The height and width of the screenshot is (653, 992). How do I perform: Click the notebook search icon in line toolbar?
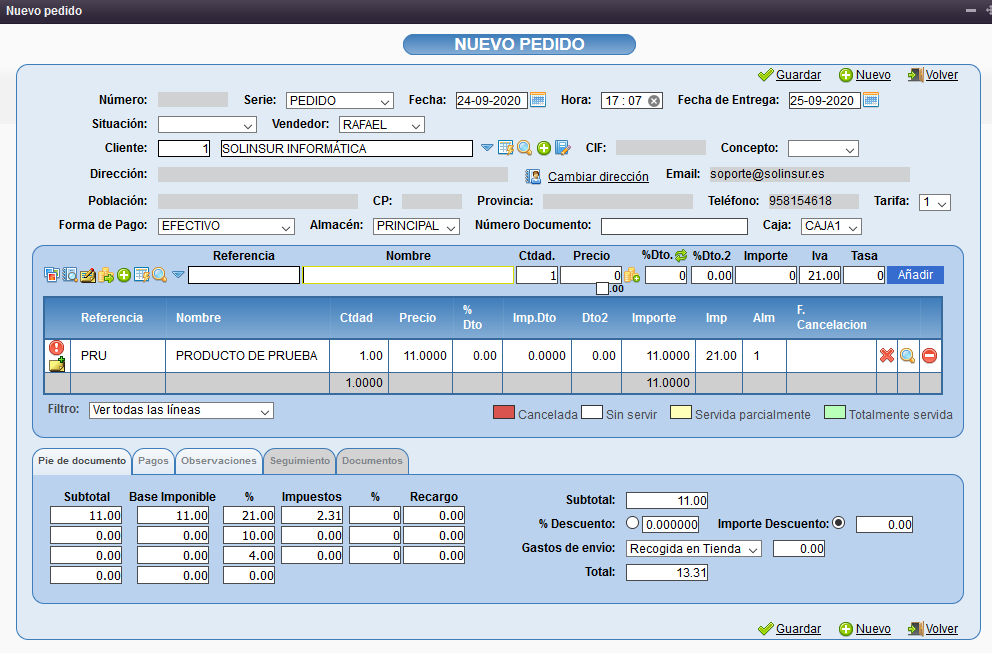[70, 275]
